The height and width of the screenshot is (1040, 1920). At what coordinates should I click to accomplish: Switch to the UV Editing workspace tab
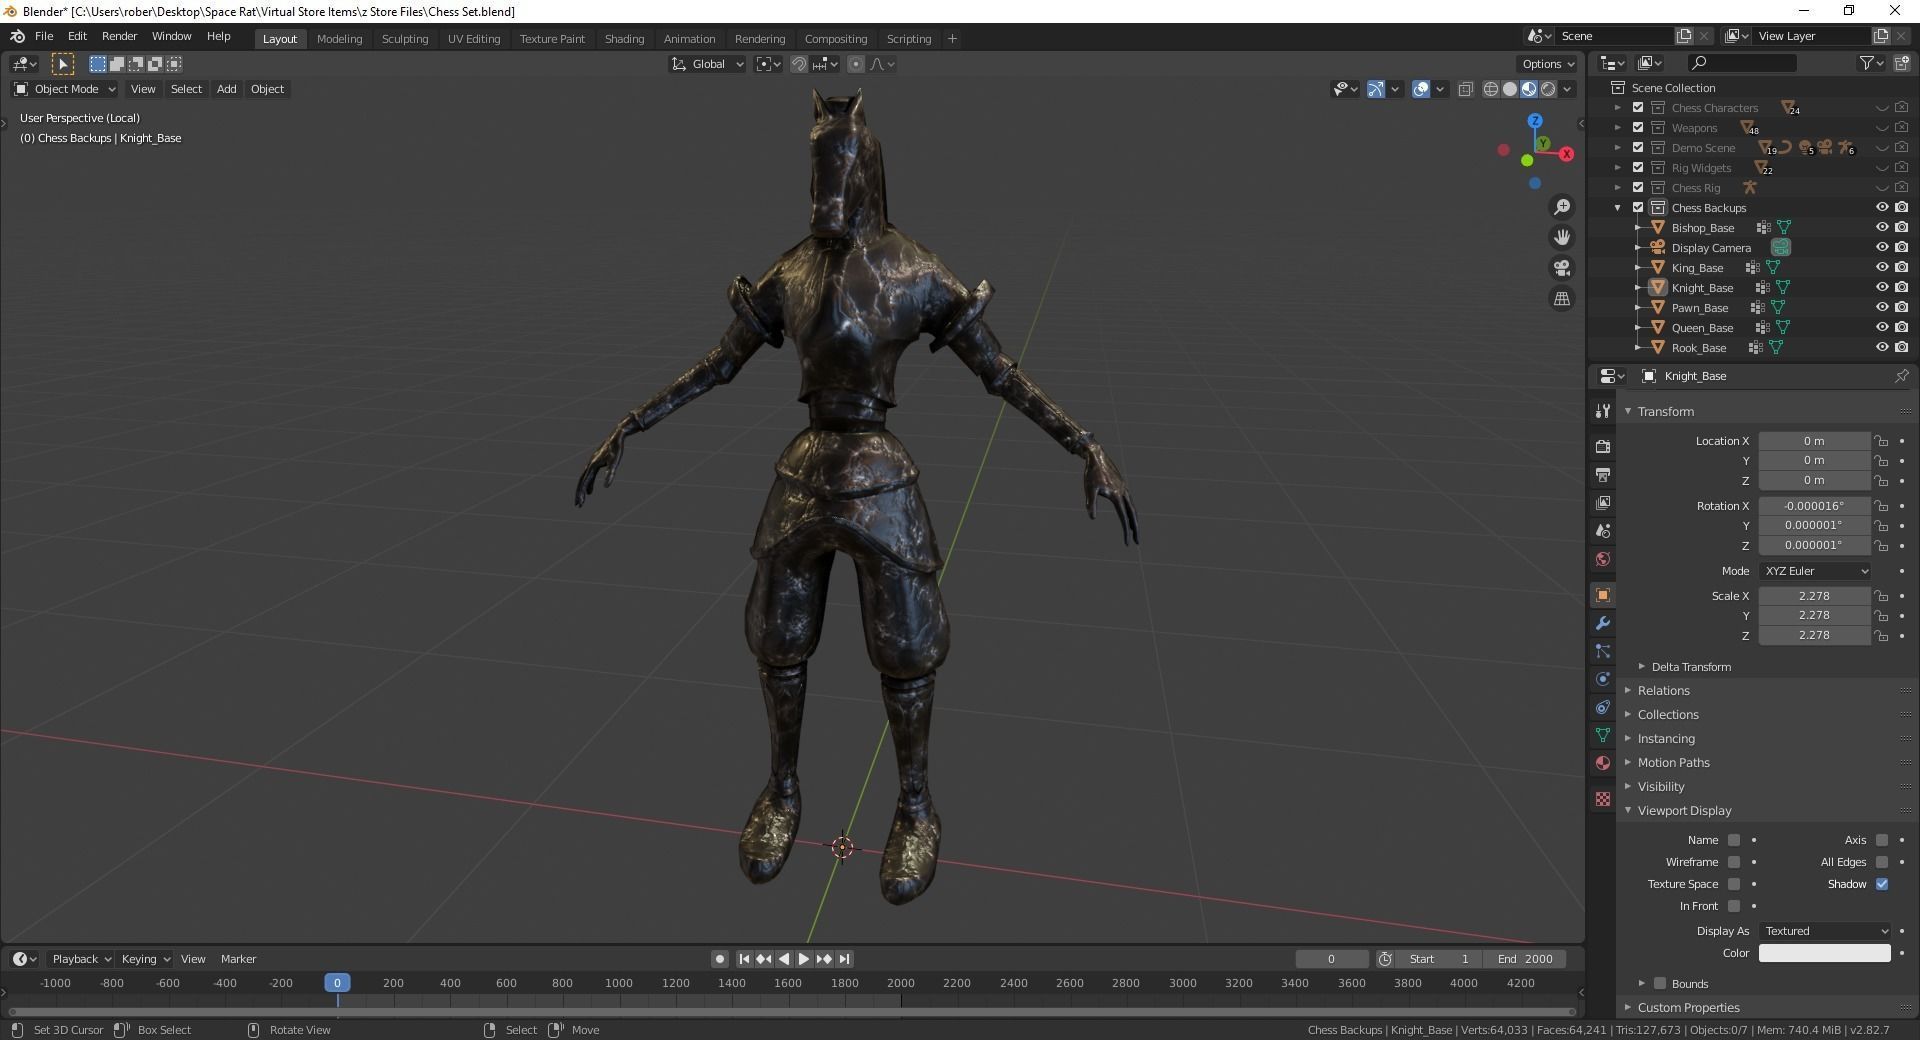pos(474,39)
